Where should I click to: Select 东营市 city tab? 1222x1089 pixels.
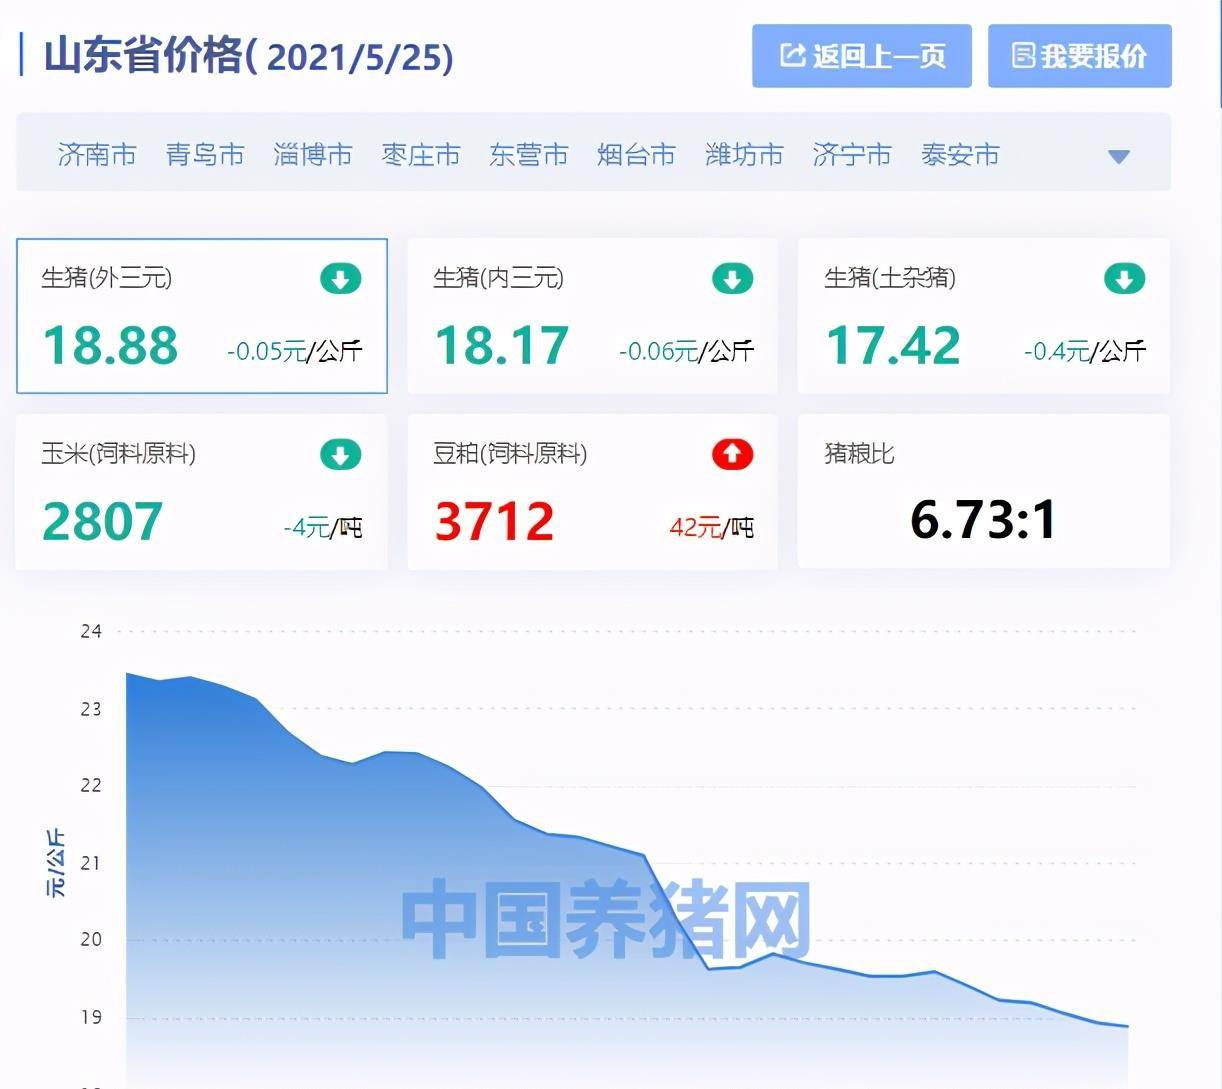pos(529,155)
